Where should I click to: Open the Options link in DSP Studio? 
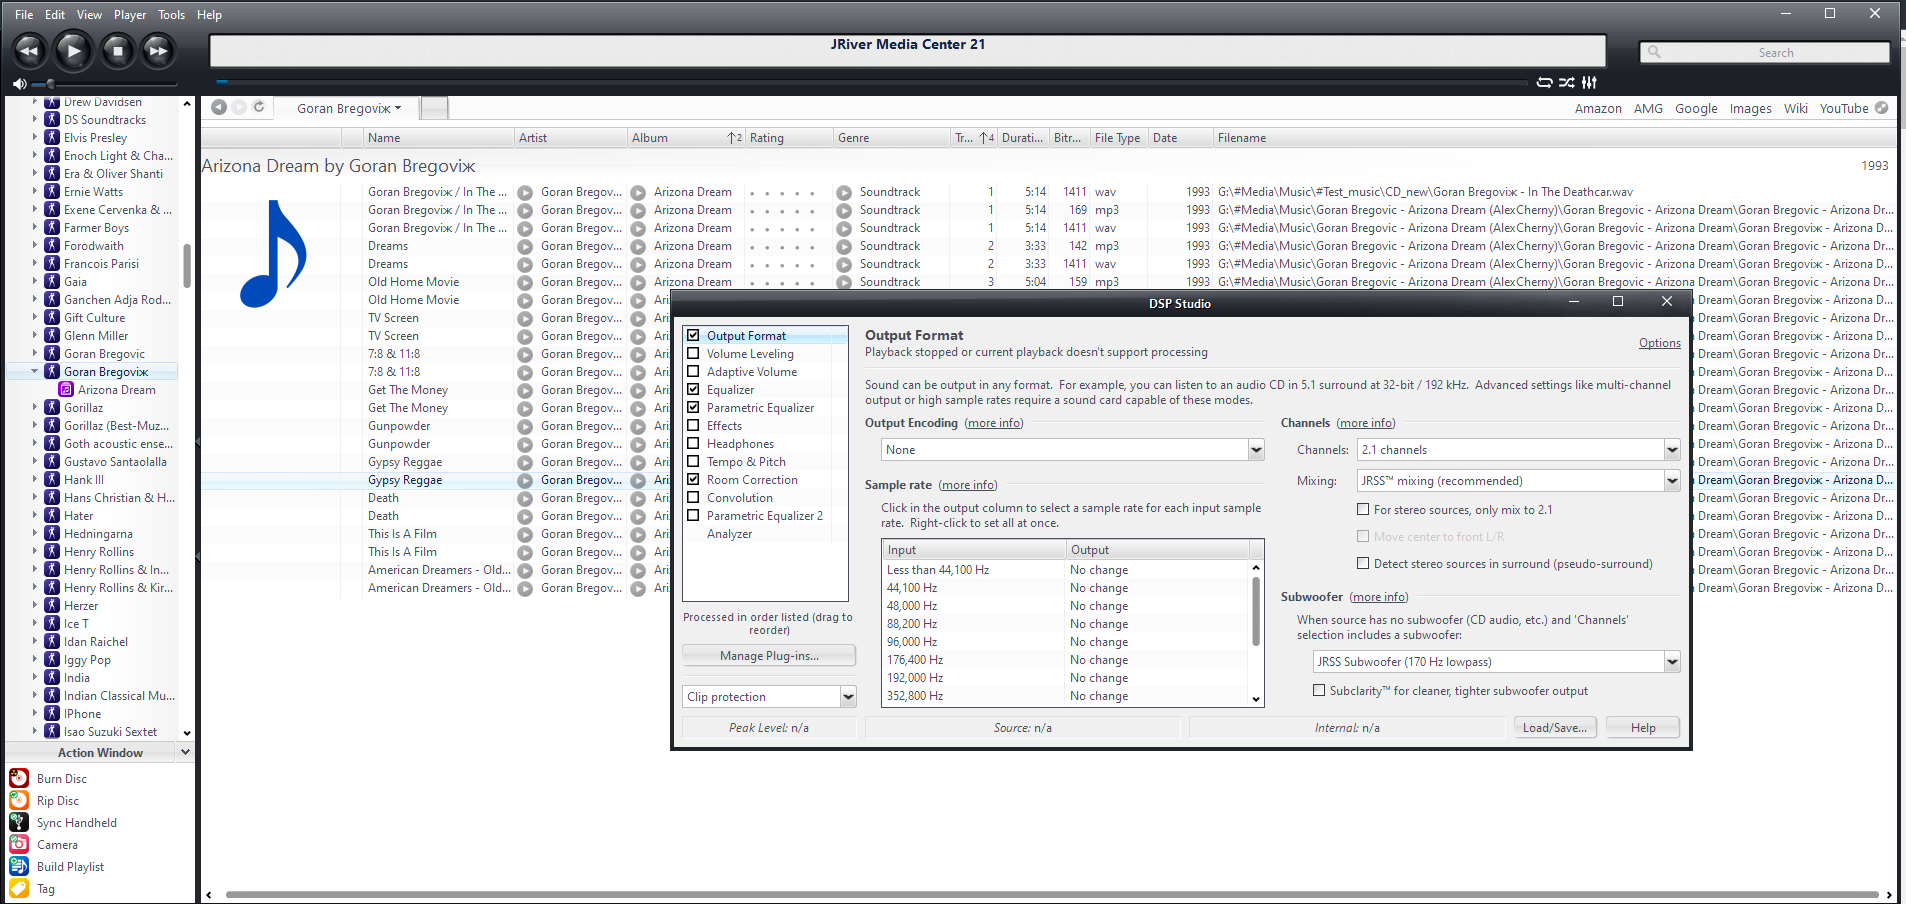tap(1659, 343)
